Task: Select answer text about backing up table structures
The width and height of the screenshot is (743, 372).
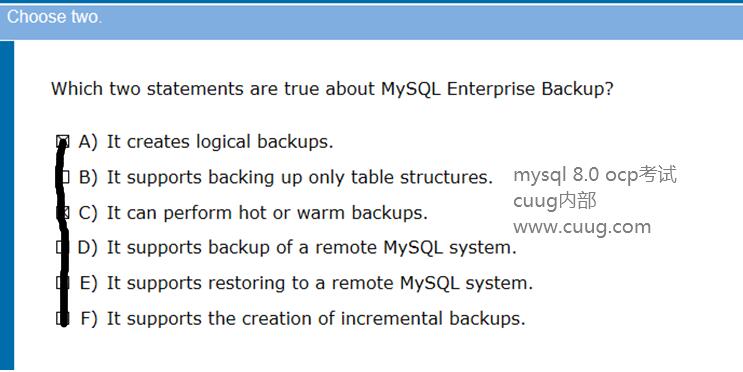Action: pyautogui.click(x=300, y=177)
